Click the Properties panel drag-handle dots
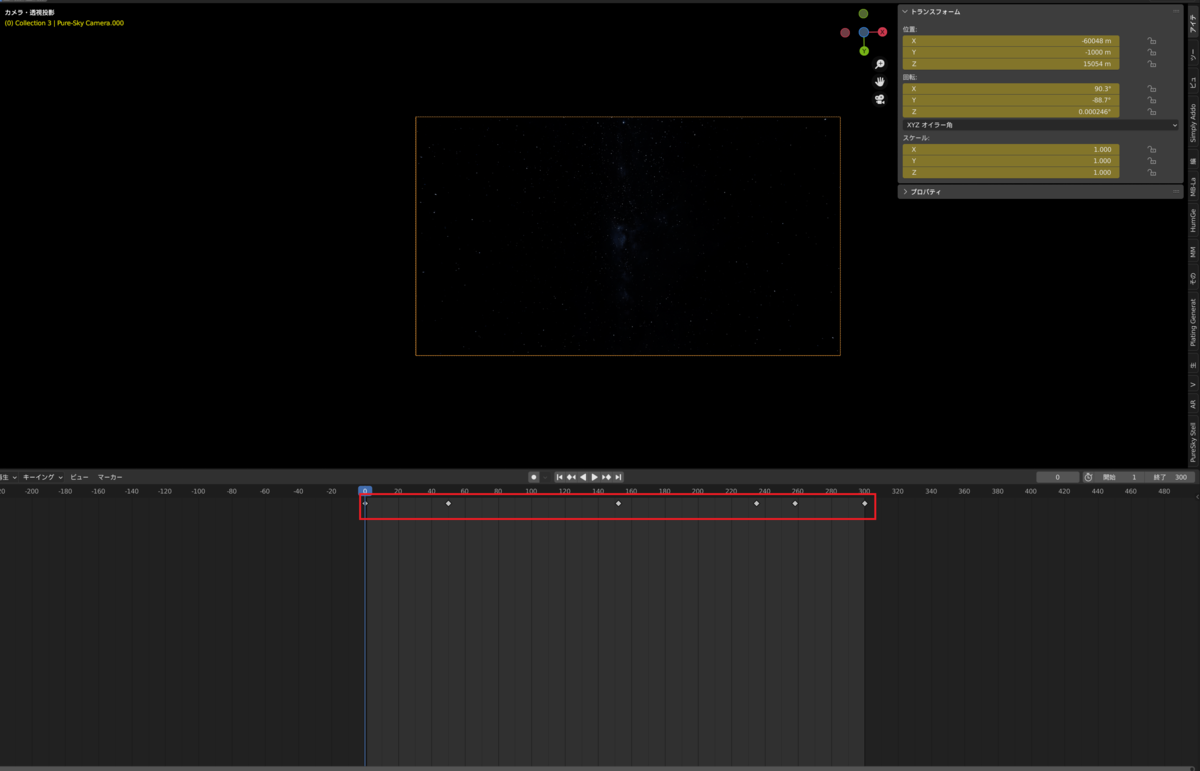Image resolution: width=1200 pixels, height=771 pixels. click(1174, 191)
